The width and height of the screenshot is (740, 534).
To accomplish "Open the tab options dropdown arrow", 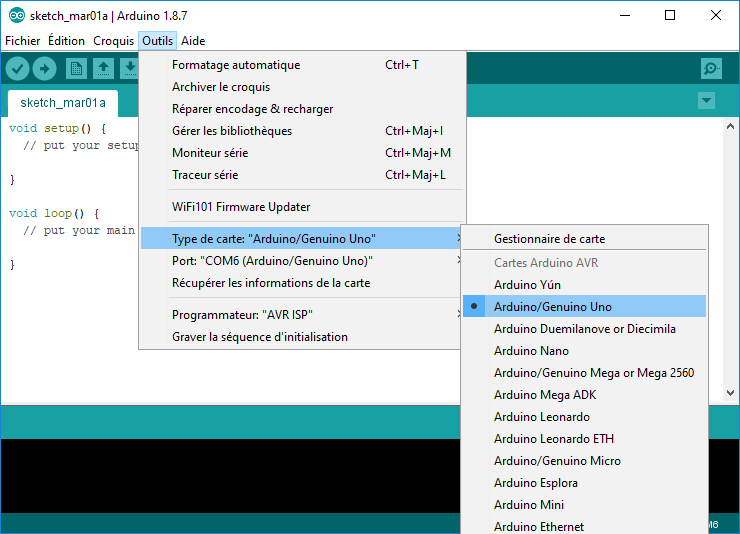I will coord(706,100).
